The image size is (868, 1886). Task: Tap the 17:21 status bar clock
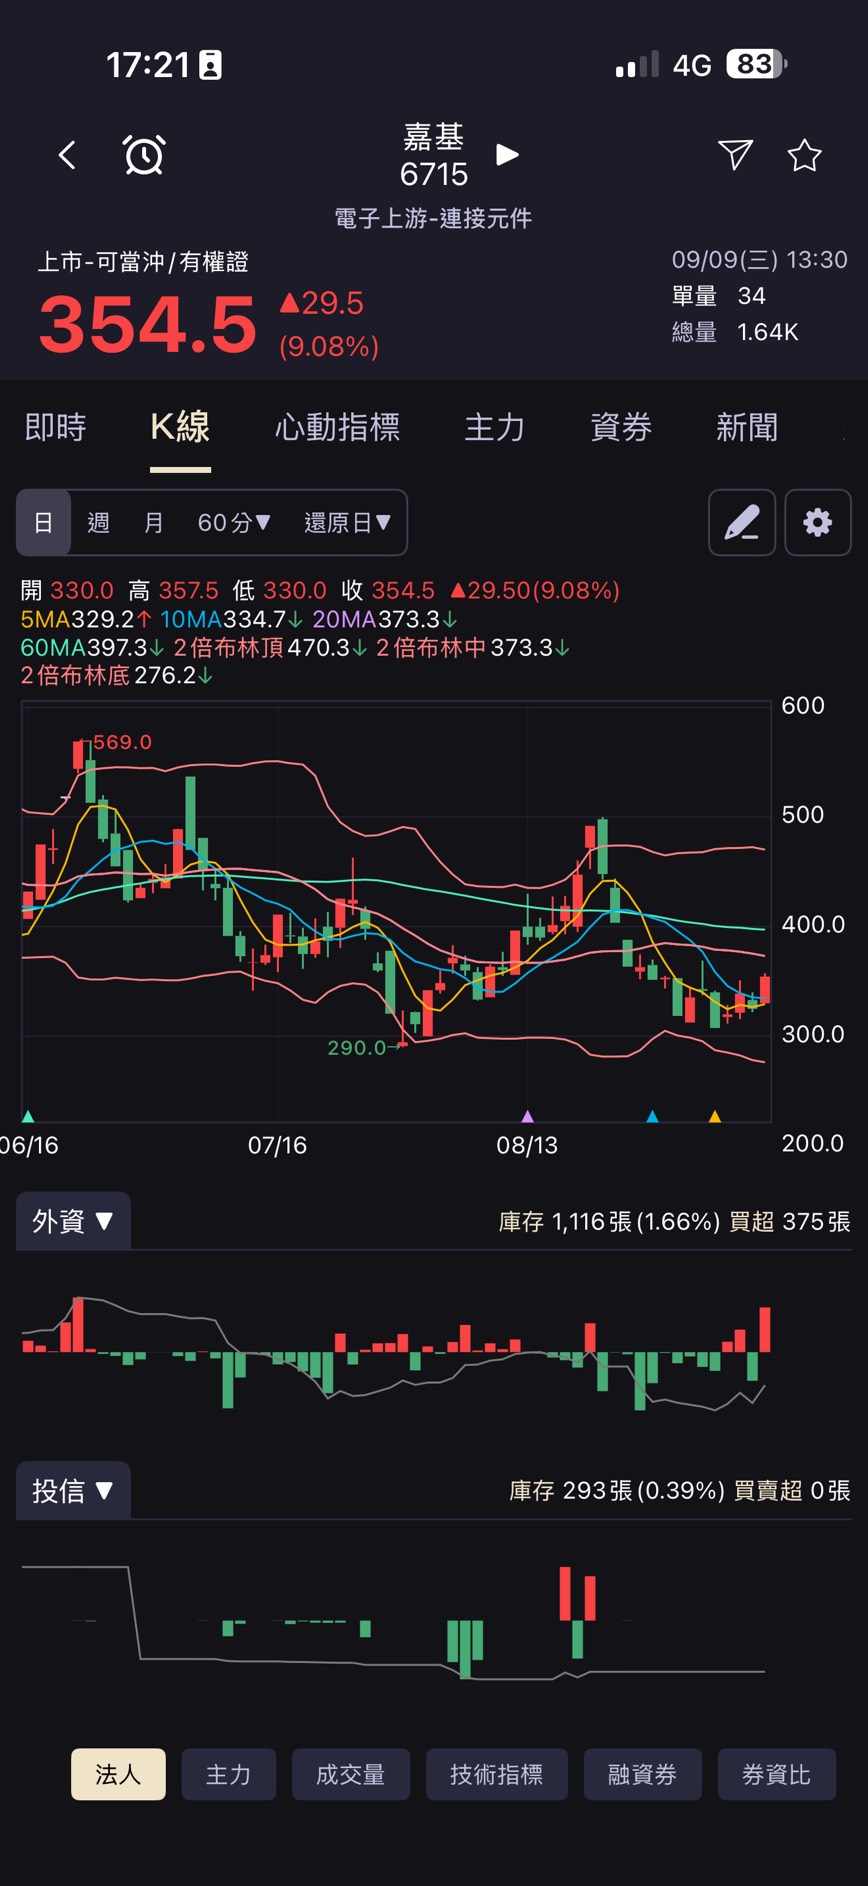[x=148, y=65]
